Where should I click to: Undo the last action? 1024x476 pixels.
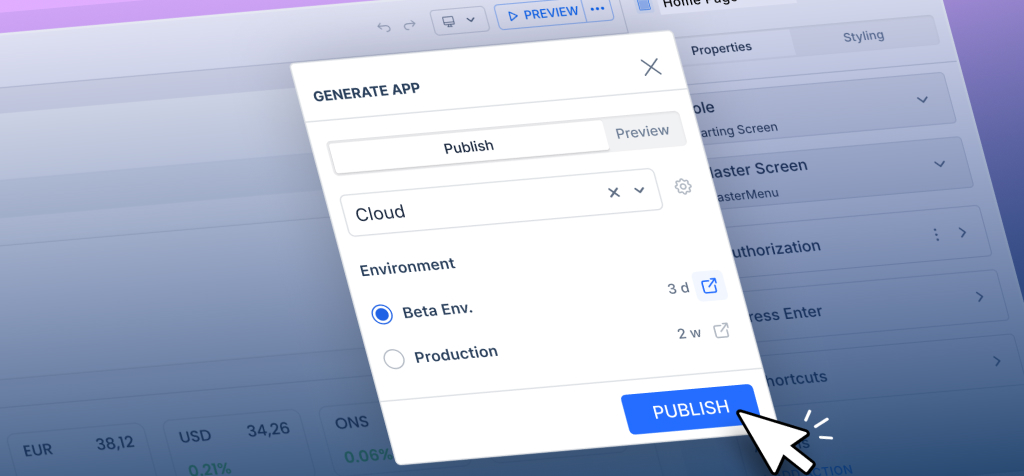point(384,27)
